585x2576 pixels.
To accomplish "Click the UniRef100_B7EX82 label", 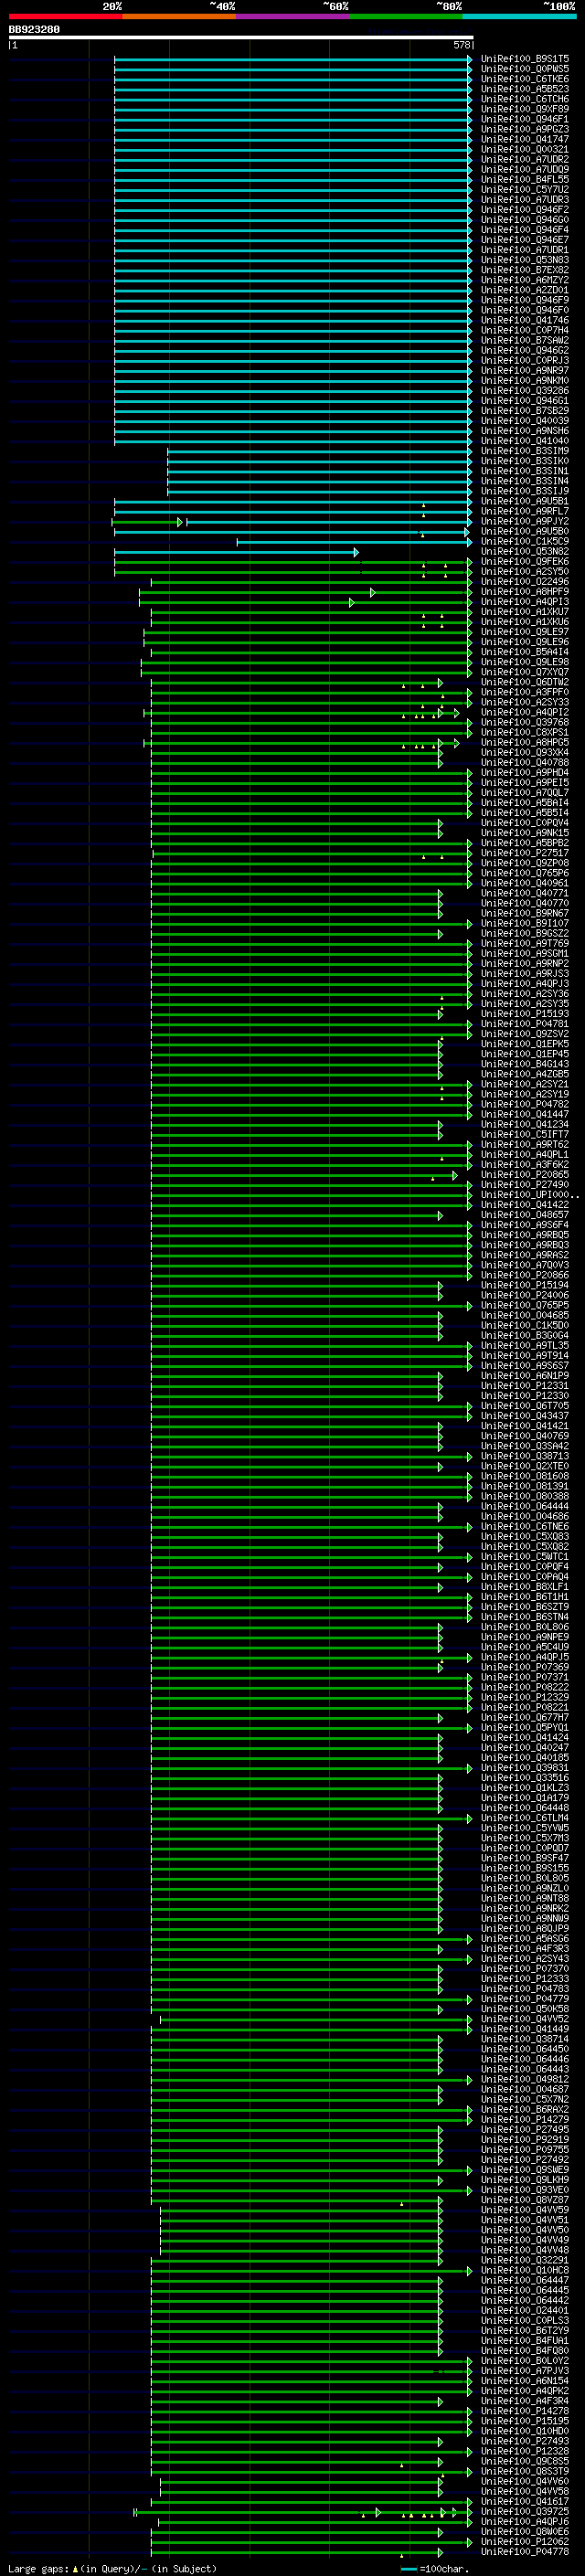I will coord(525,270).
